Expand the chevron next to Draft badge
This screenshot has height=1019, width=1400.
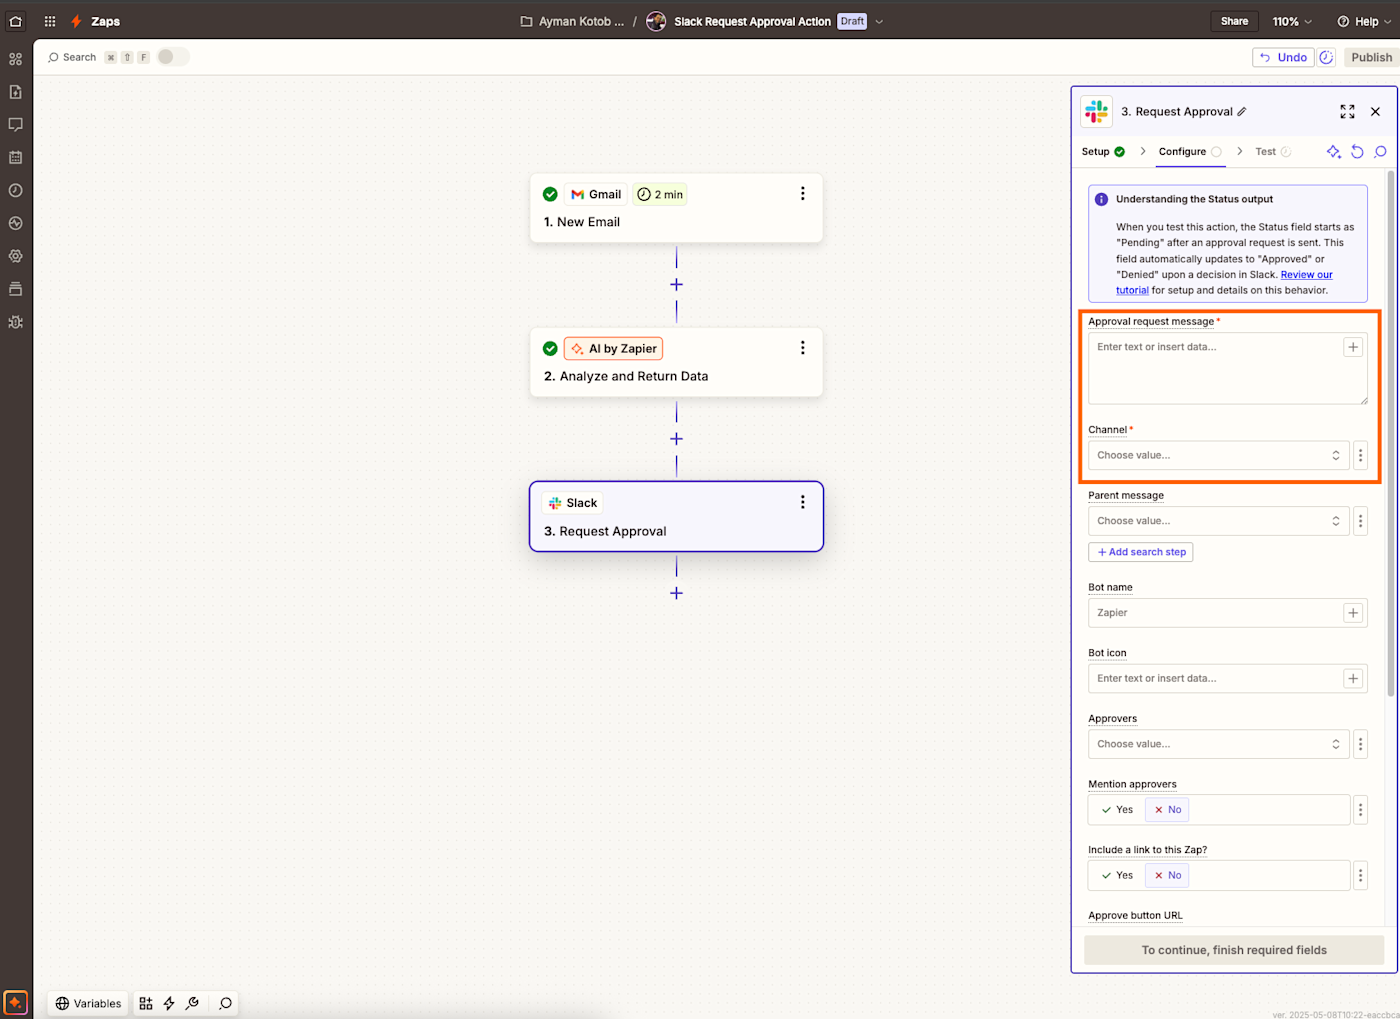coord(879,21)
